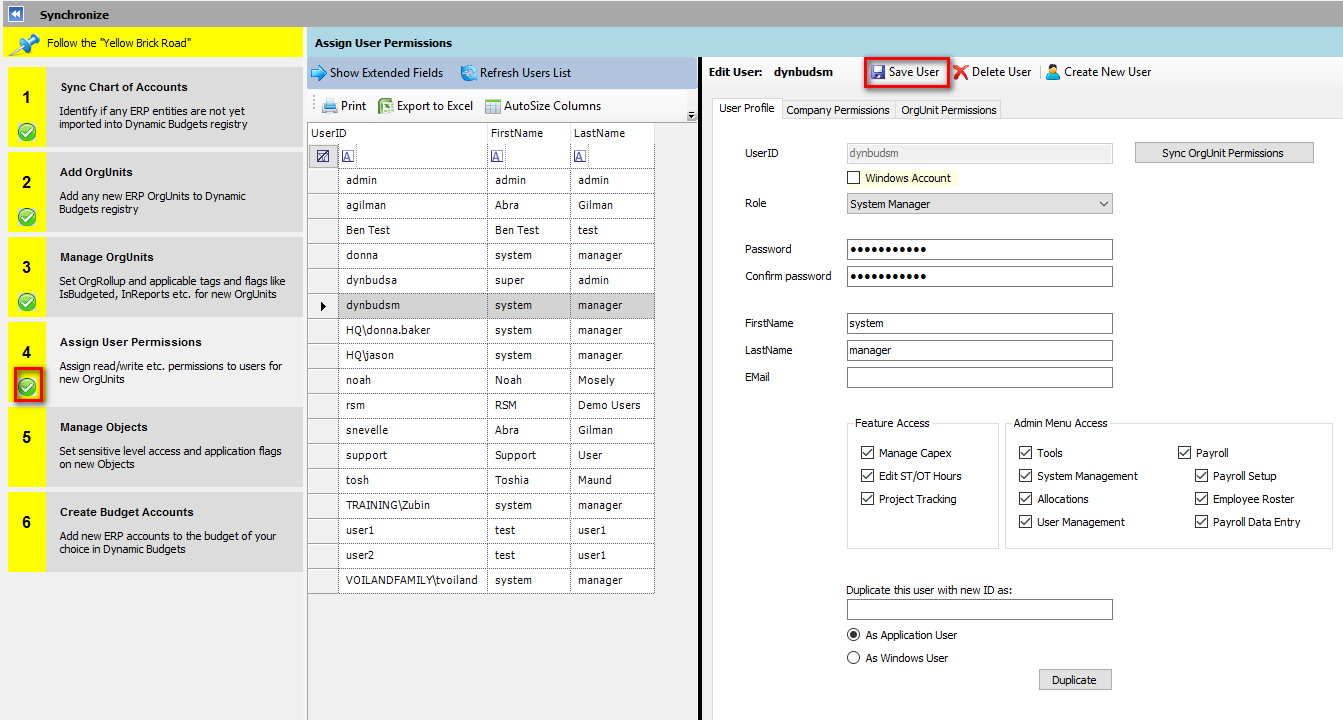Click the red X Delete User icon
1343x720 pixels.
point(960,72)
